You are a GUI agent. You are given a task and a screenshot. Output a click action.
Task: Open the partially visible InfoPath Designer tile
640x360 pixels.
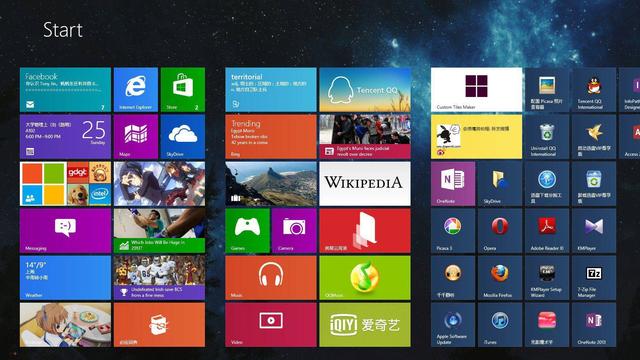(630, 90)
